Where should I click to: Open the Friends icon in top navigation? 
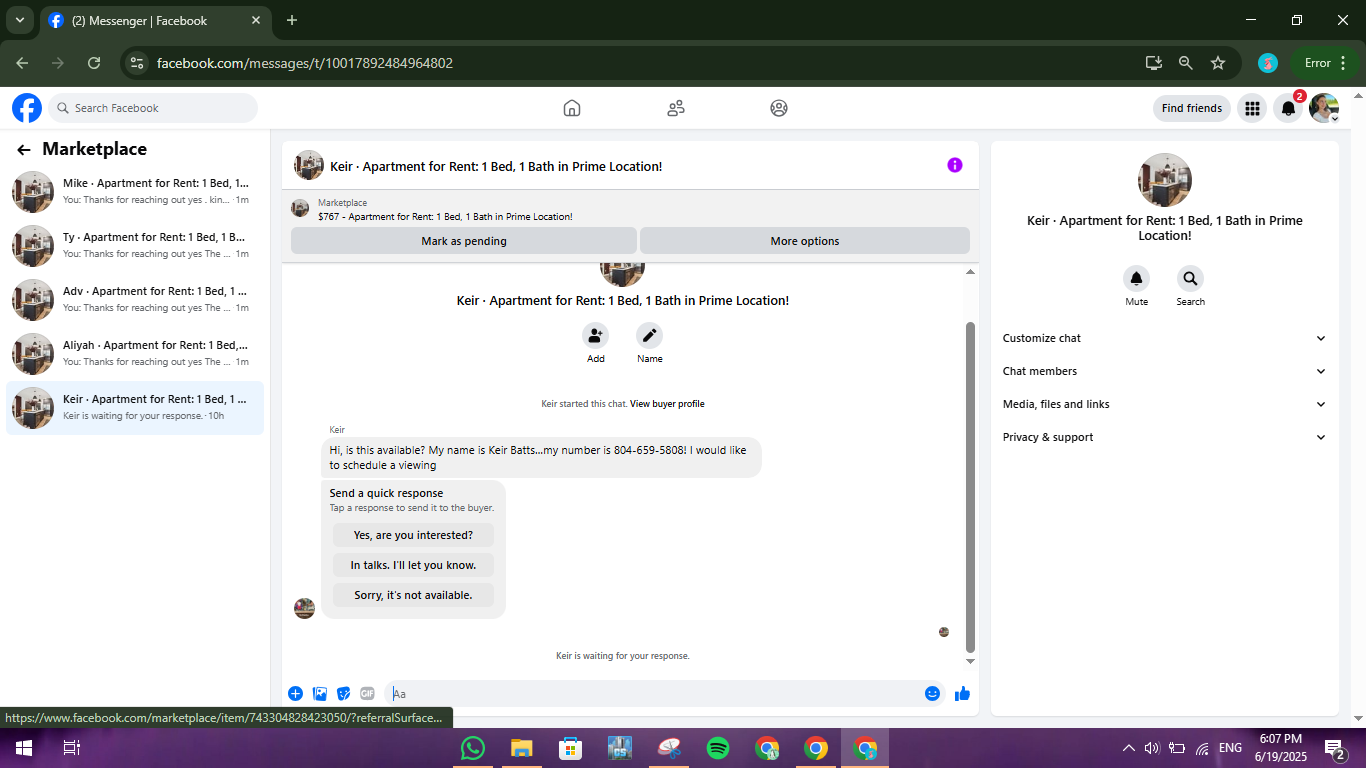pyautogui.click(x=676, y=108)
